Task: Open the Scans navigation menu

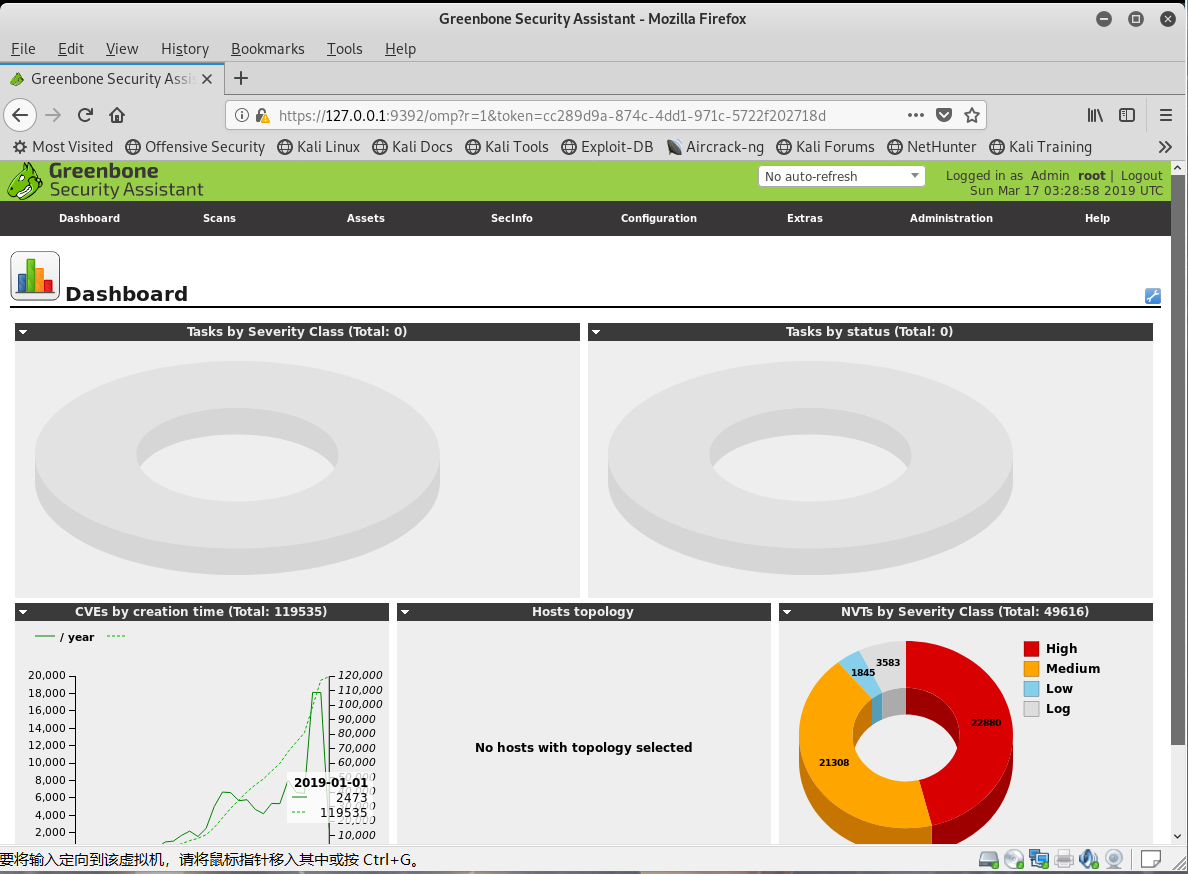Action: (x=219, y=218)
